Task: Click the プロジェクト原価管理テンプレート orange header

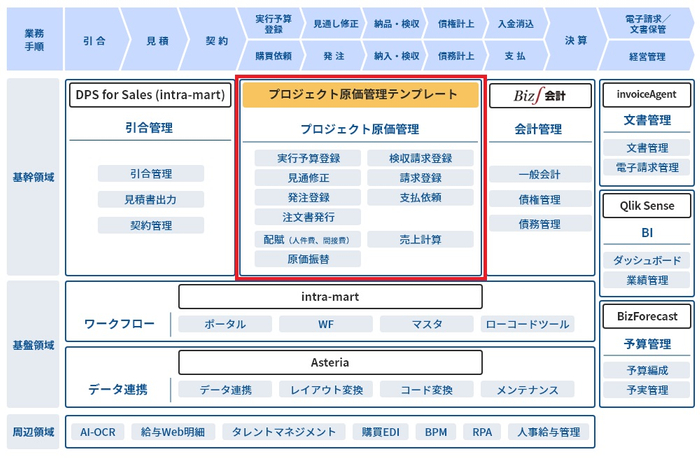Action: pos(361,95)
